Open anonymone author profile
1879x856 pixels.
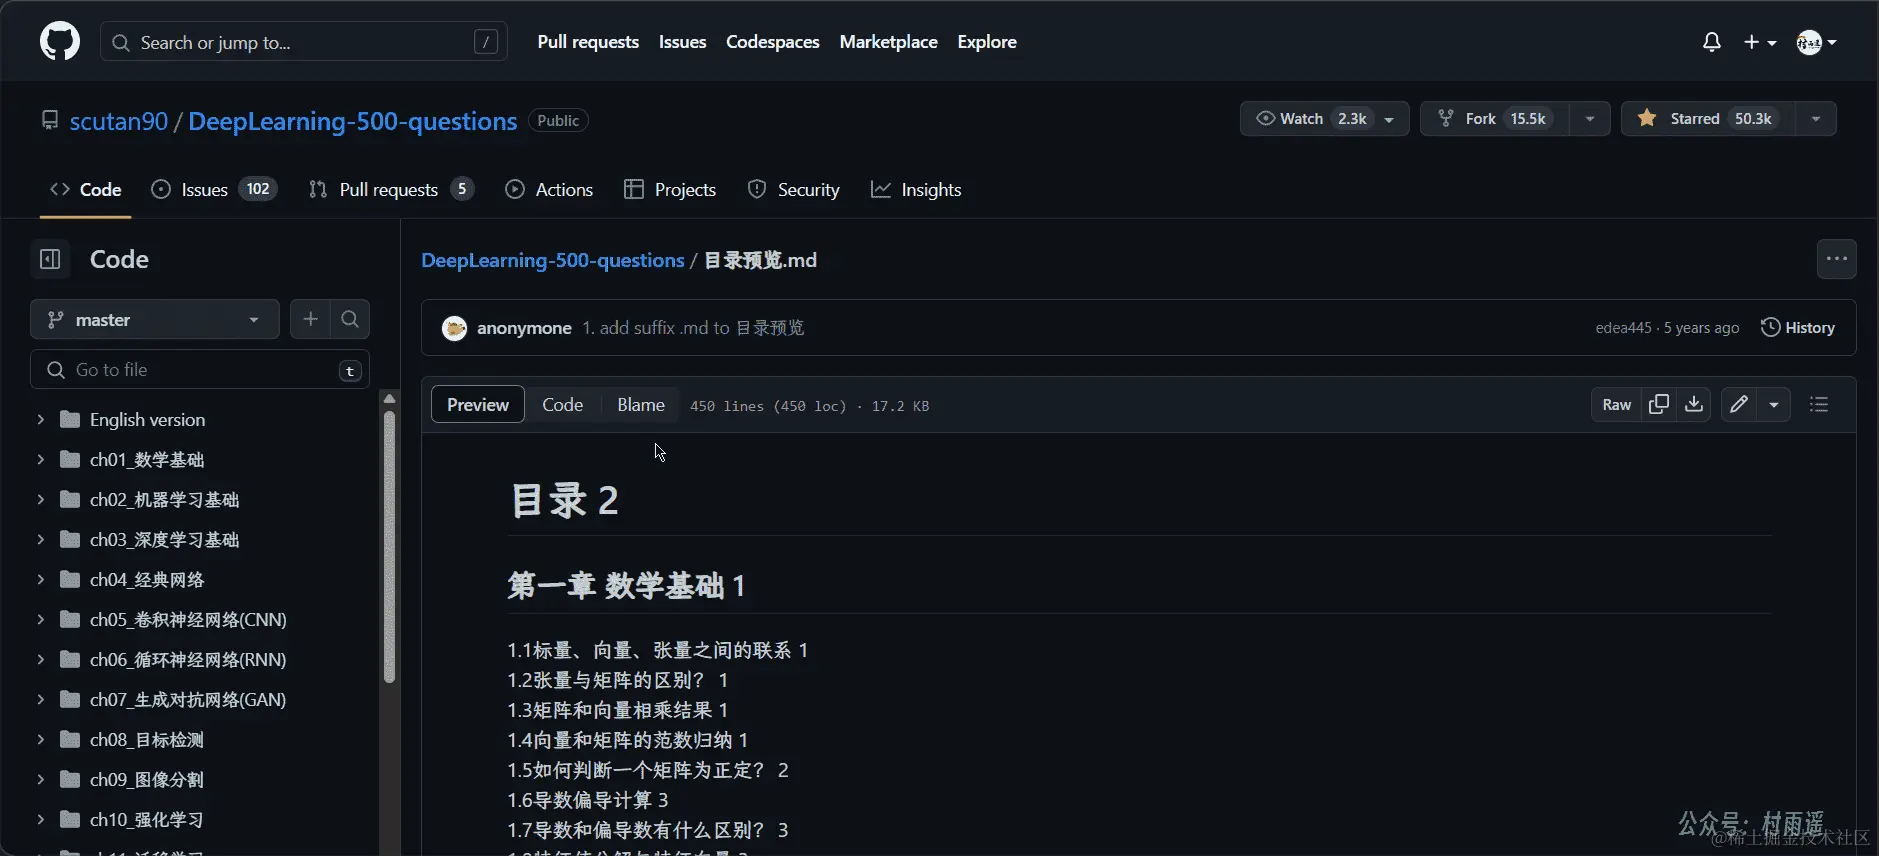pyautogui.click(x=524, y=328)
